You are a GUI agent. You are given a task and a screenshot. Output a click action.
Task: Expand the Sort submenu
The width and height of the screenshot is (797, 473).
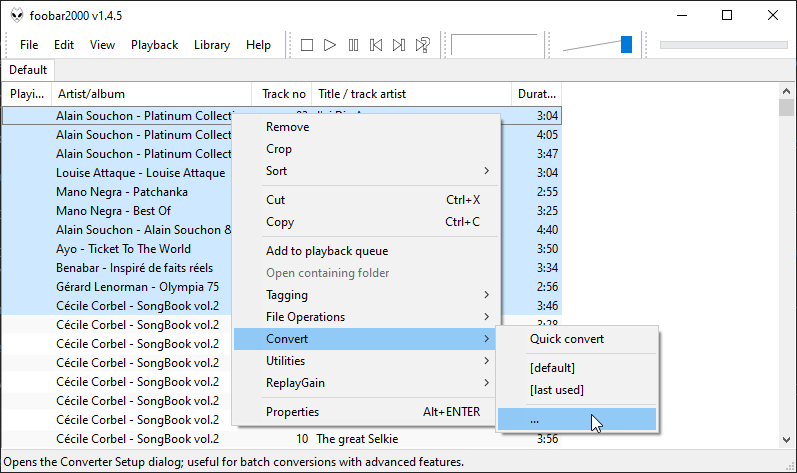pos(365,171)
